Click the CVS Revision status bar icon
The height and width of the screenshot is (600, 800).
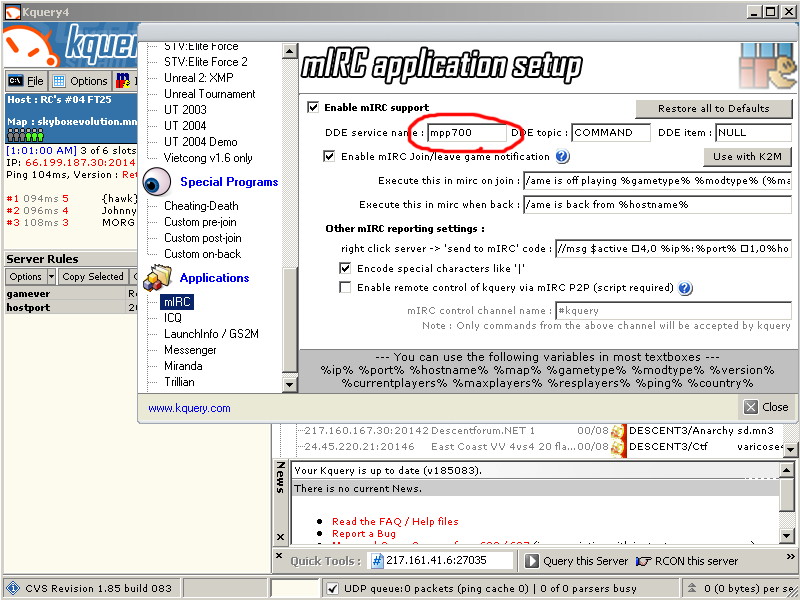point(13,588)
